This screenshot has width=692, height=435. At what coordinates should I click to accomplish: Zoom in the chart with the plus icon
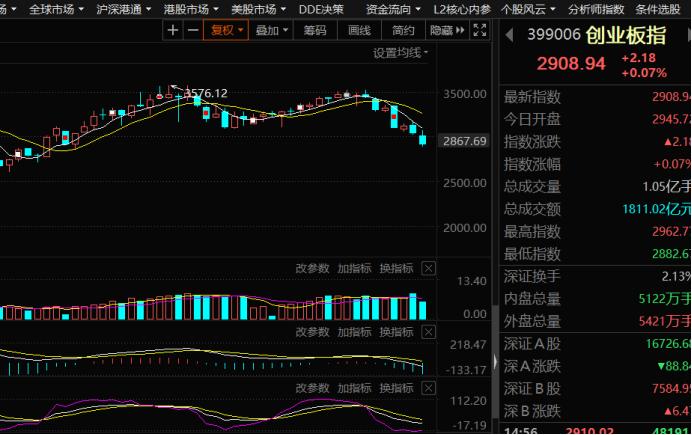click(x=173, y=30)
